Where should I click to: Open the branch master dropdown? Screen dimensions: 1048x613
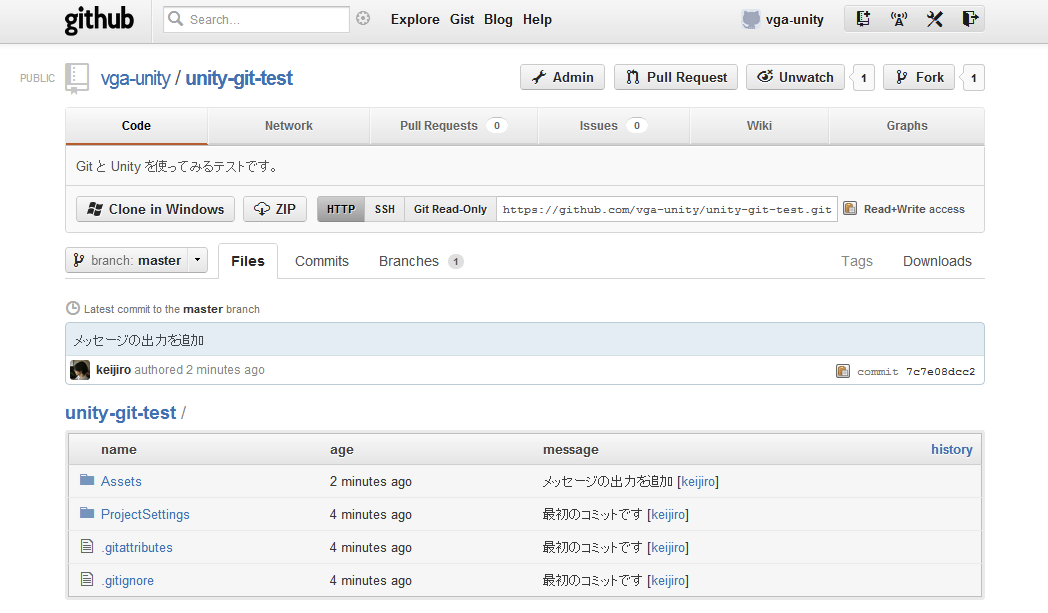pyautogui.click(x=136, y=260)
